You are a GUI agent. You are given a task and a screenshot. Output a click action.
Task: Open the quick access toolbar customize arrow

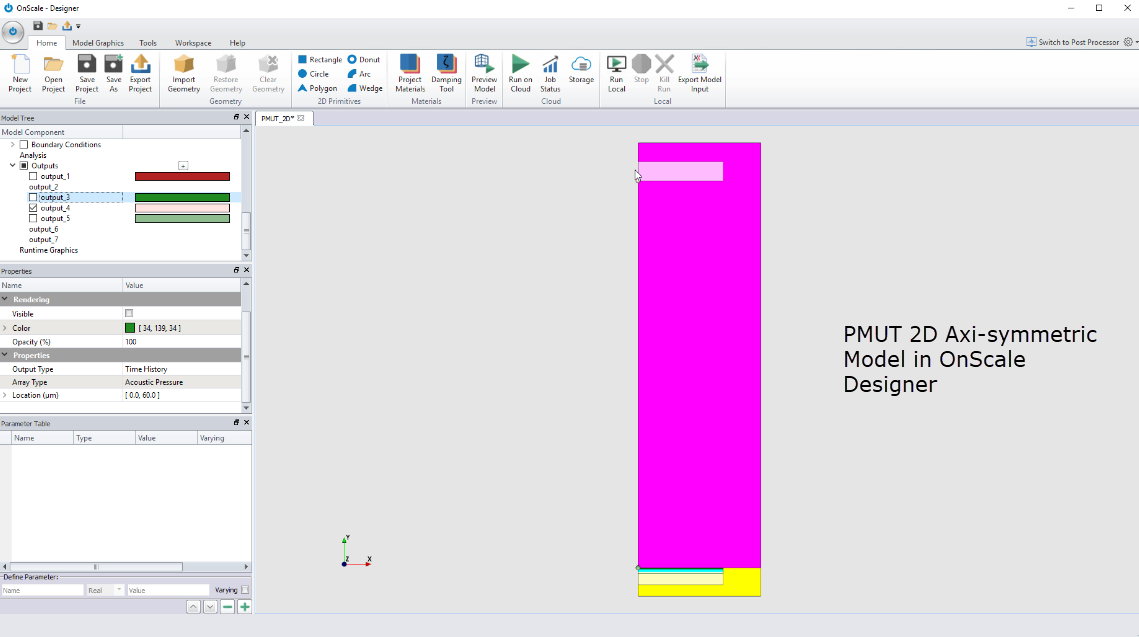(78, 26)
